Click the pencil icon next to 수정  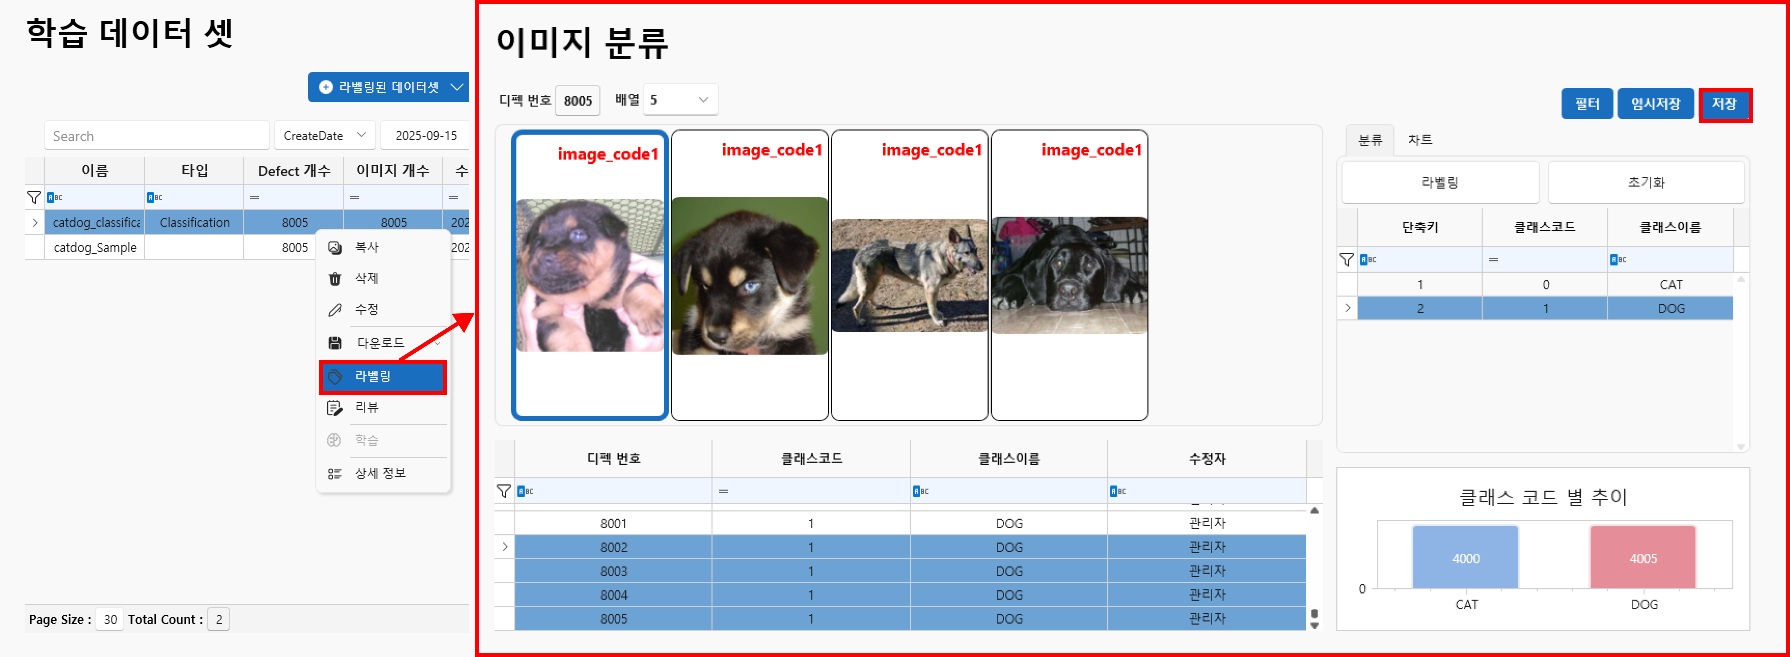pyautogui.click(x=335, y=310)
